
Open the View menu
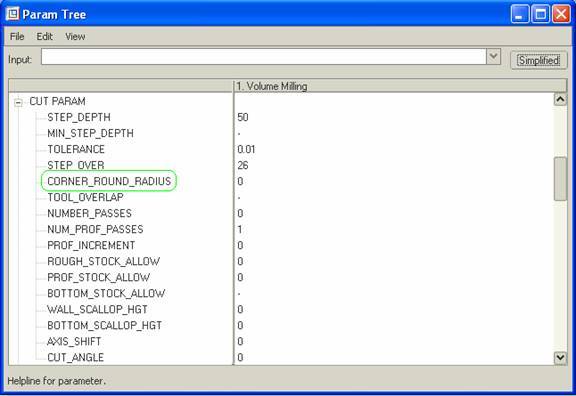tap(75, 36)
